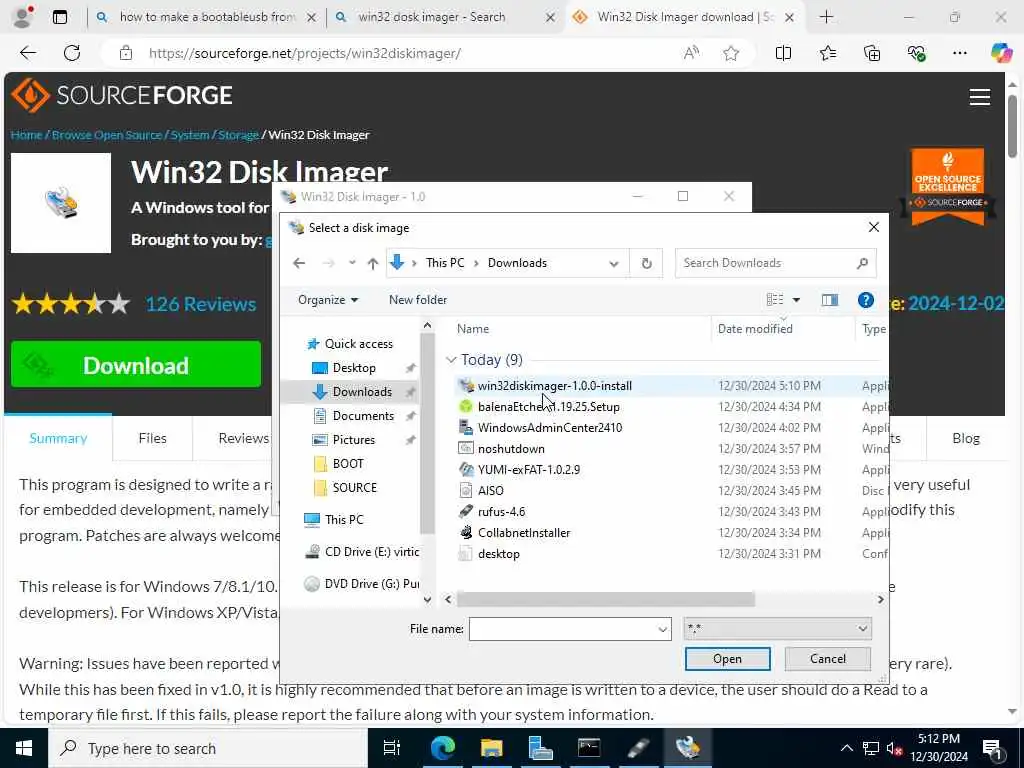Click the change view icon
This screenshot has width=1024, height=768.
(x=775, y=300)
